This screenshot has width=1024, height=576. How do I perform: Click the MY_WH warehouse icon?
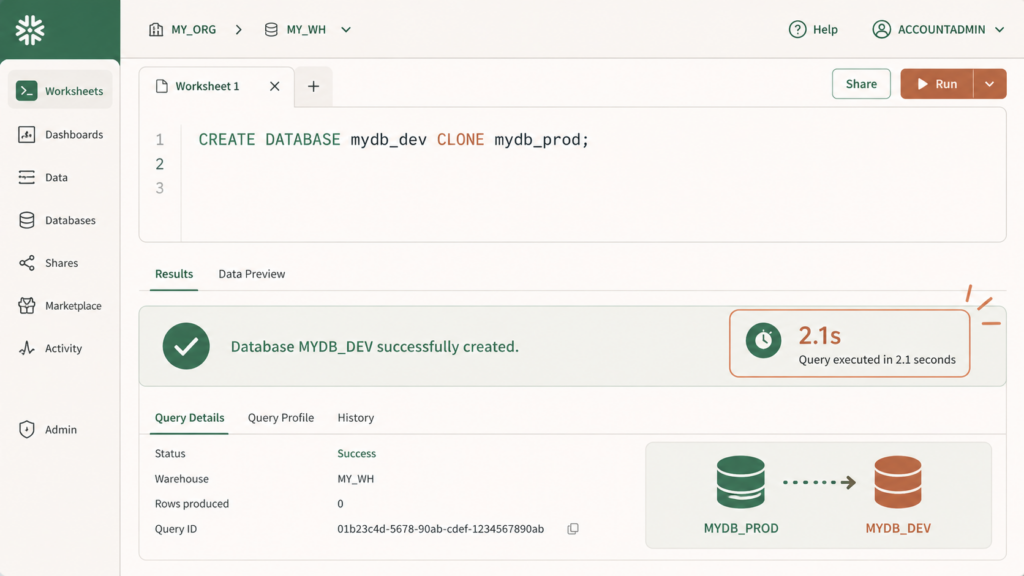(x=271, y=29)
